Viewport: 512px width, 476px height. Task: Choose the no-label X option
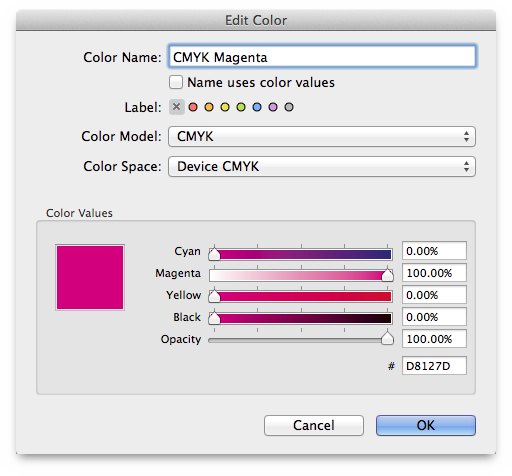[x=177, y=107]
